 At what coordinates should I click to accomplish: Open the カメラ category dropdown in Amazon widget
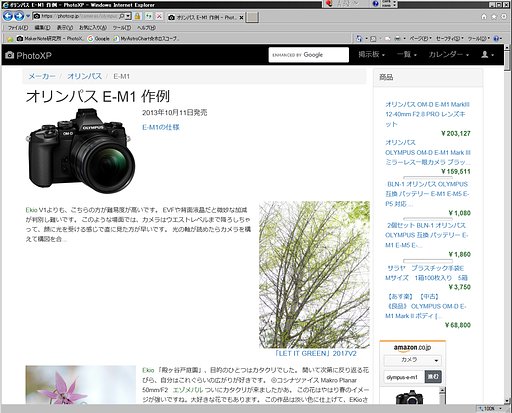(x=412, y=360)
